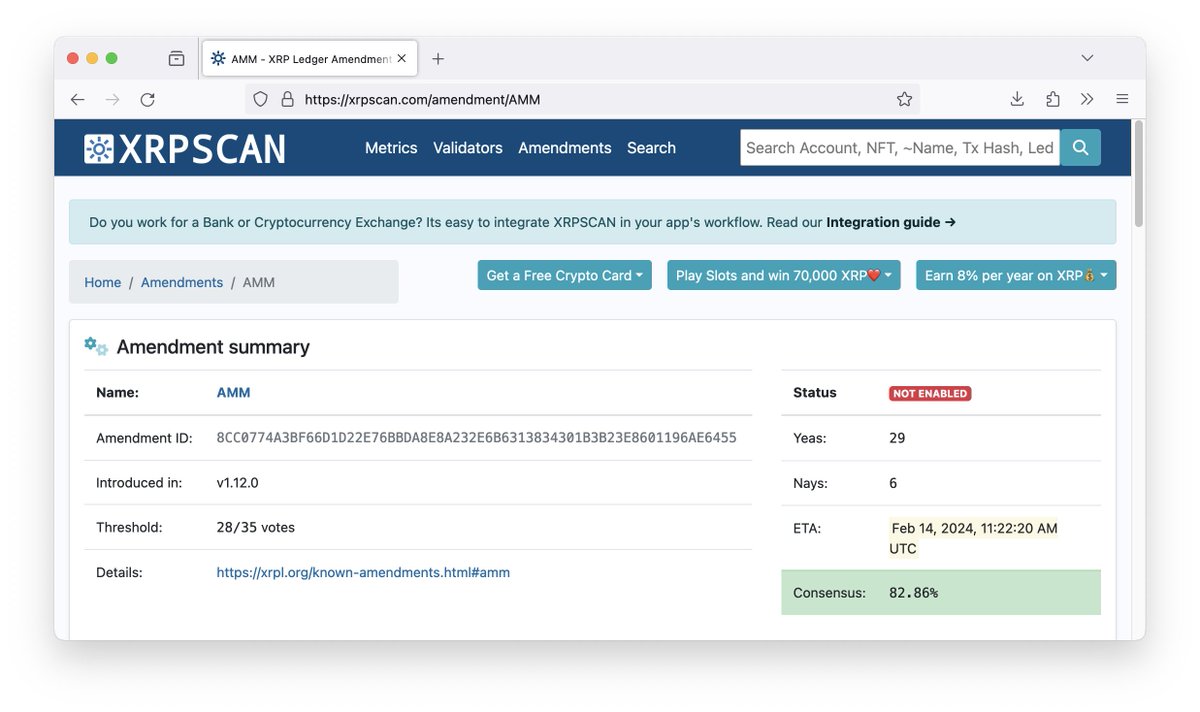Screen dimensions: 1200x712
Task: Open the Extensions puzzle icon
Action: (1053, 99)
